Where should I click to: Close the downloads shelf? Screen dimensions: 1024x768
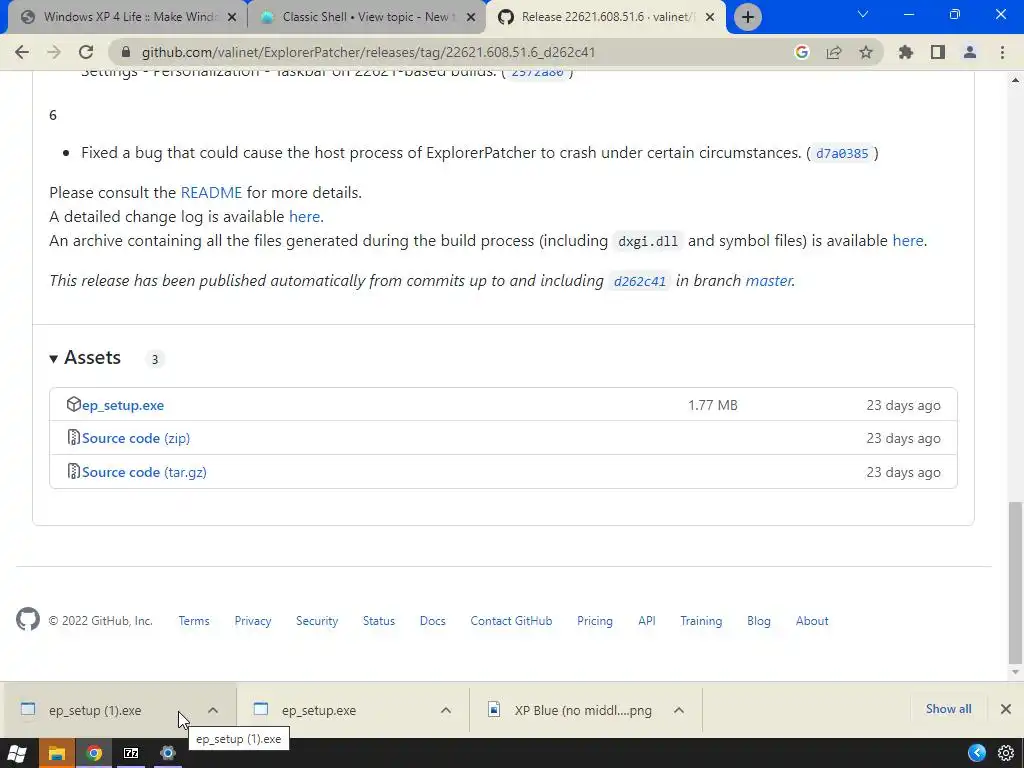(x=1006, y=709)
